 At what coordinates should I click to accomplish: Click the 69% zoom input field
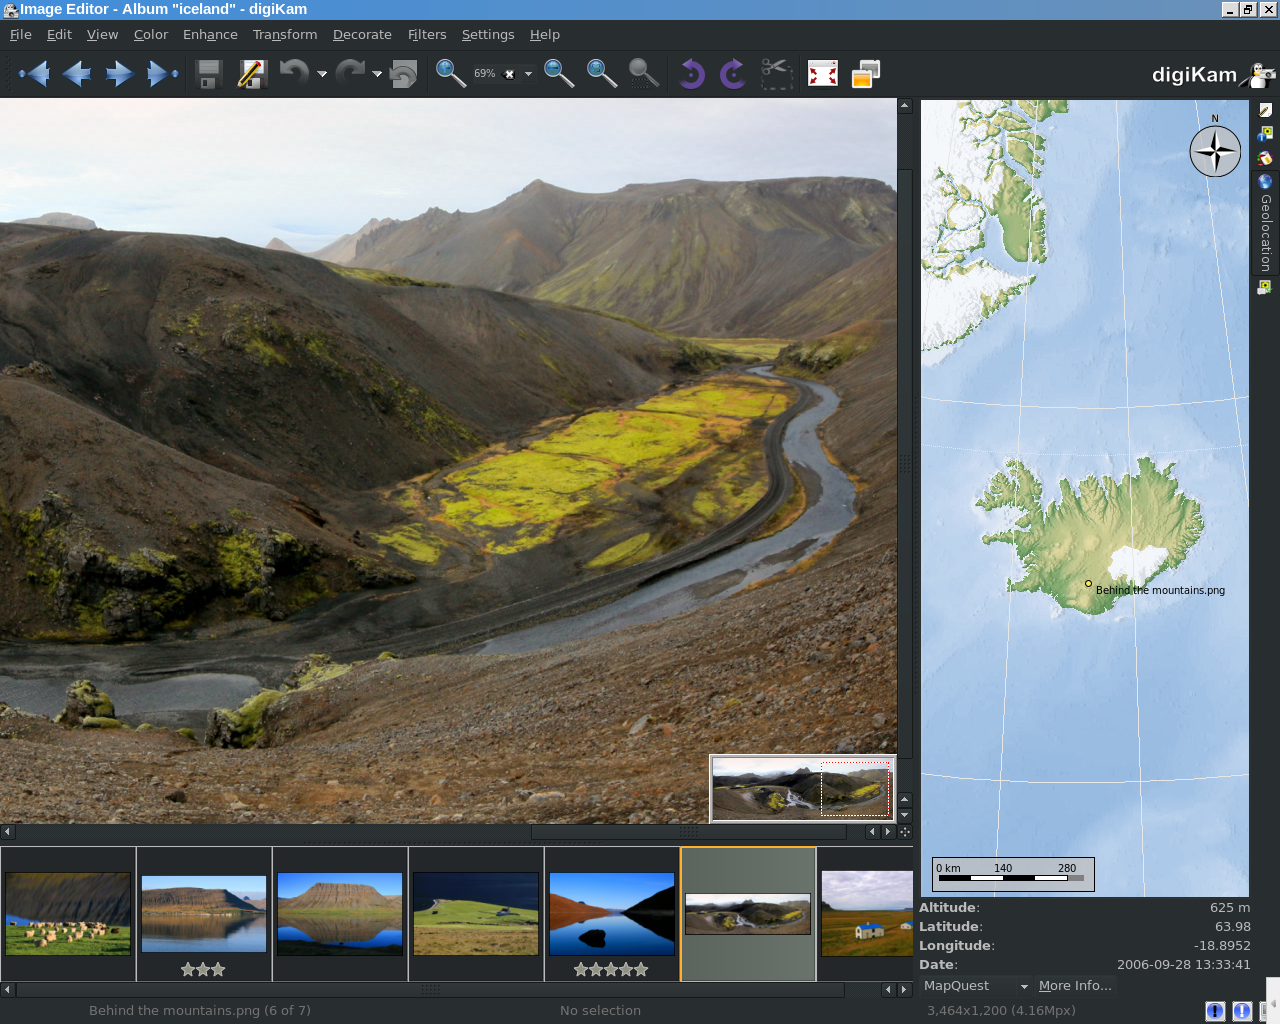pos(486,74)
